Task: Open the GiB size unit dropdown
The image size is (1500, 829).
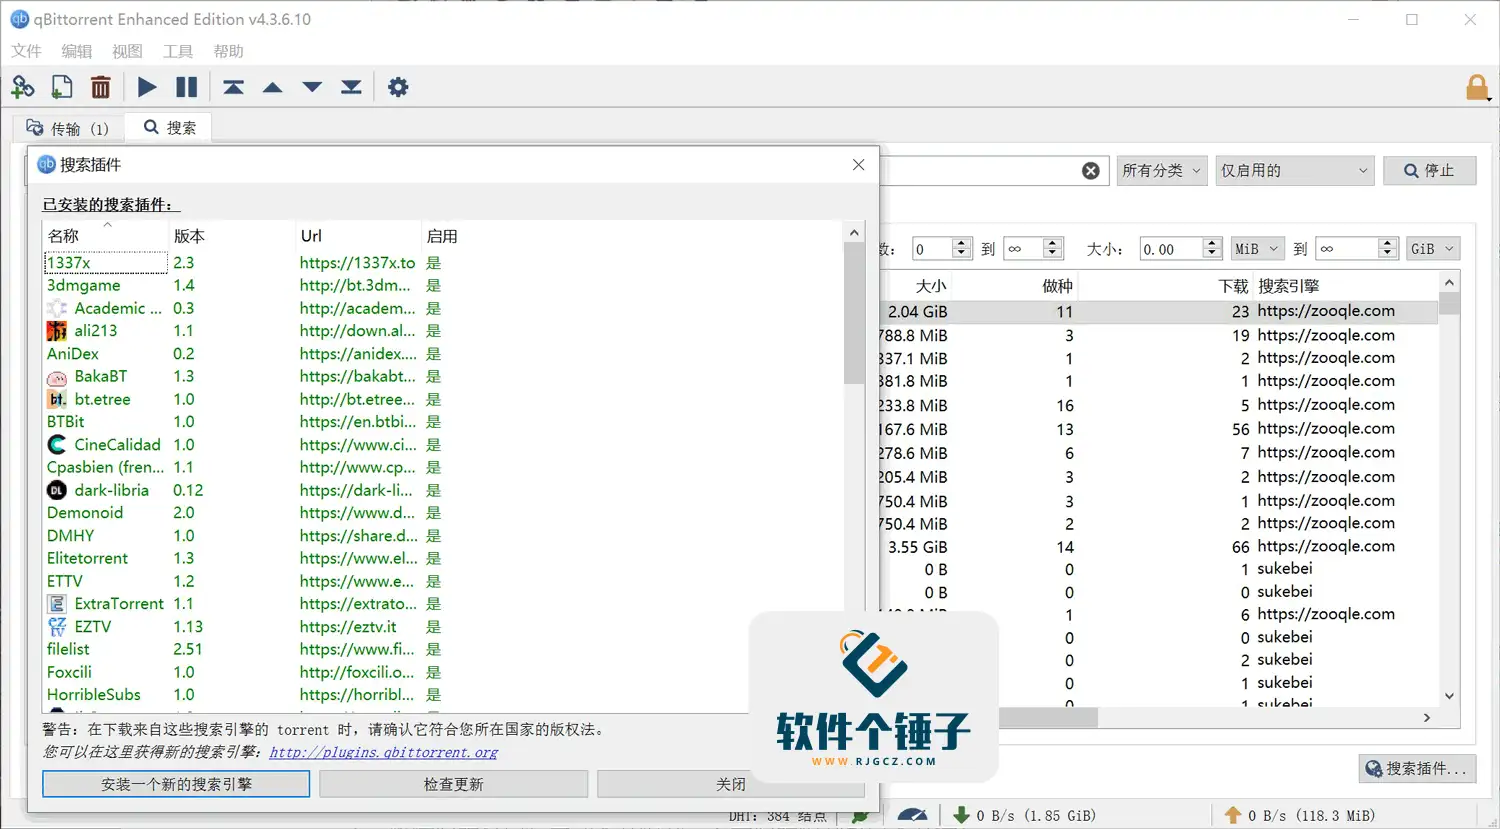Action: (x=1433, y=249)
